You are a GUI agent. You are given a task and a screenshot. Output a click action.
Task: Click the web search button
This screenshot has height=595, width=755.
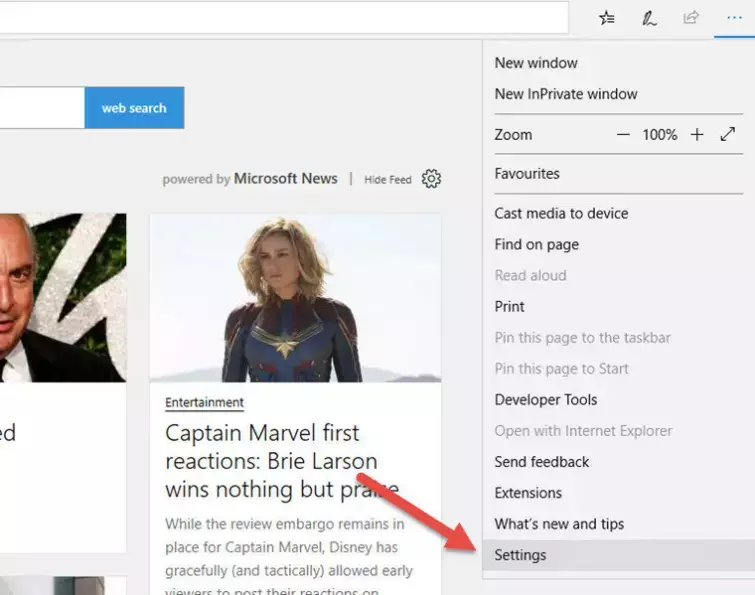click(134, 108)
